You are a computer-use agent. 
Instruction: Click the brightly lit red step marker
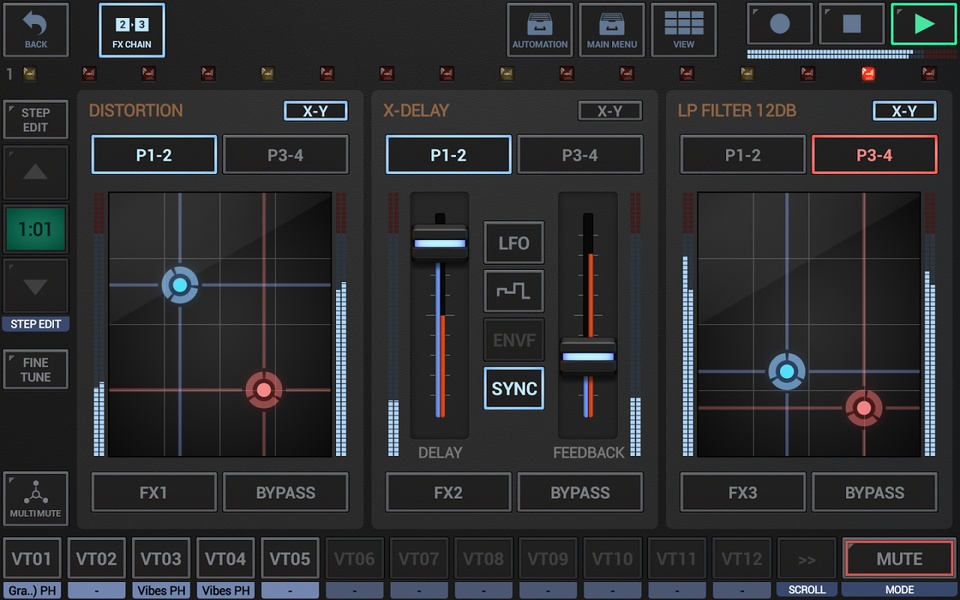pos(868,74)
